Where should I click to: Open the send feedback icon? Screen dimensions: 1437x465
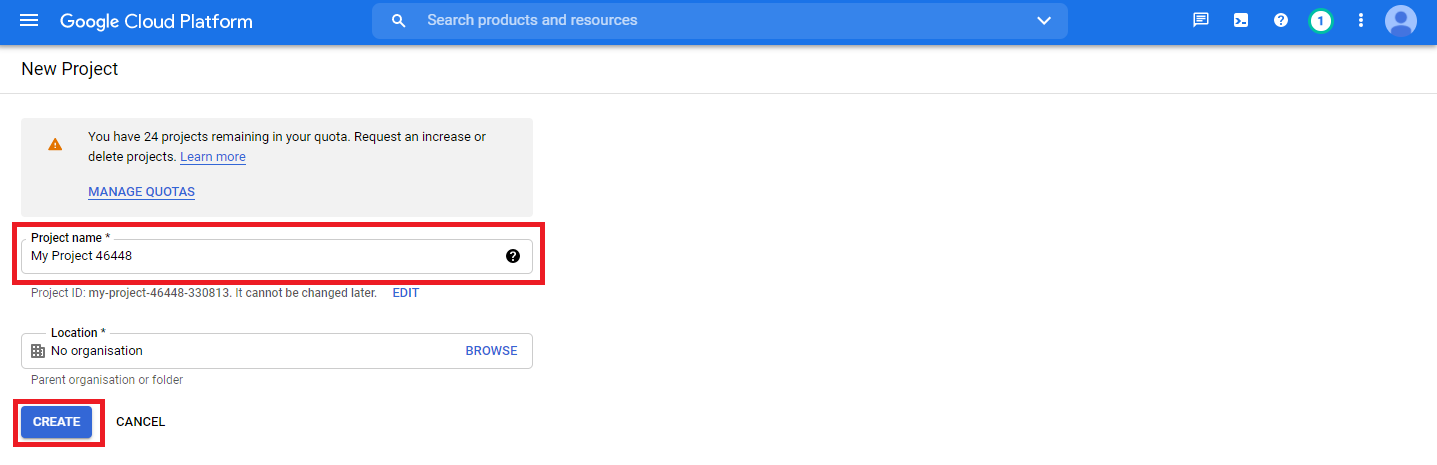[x=1201, y=20]
